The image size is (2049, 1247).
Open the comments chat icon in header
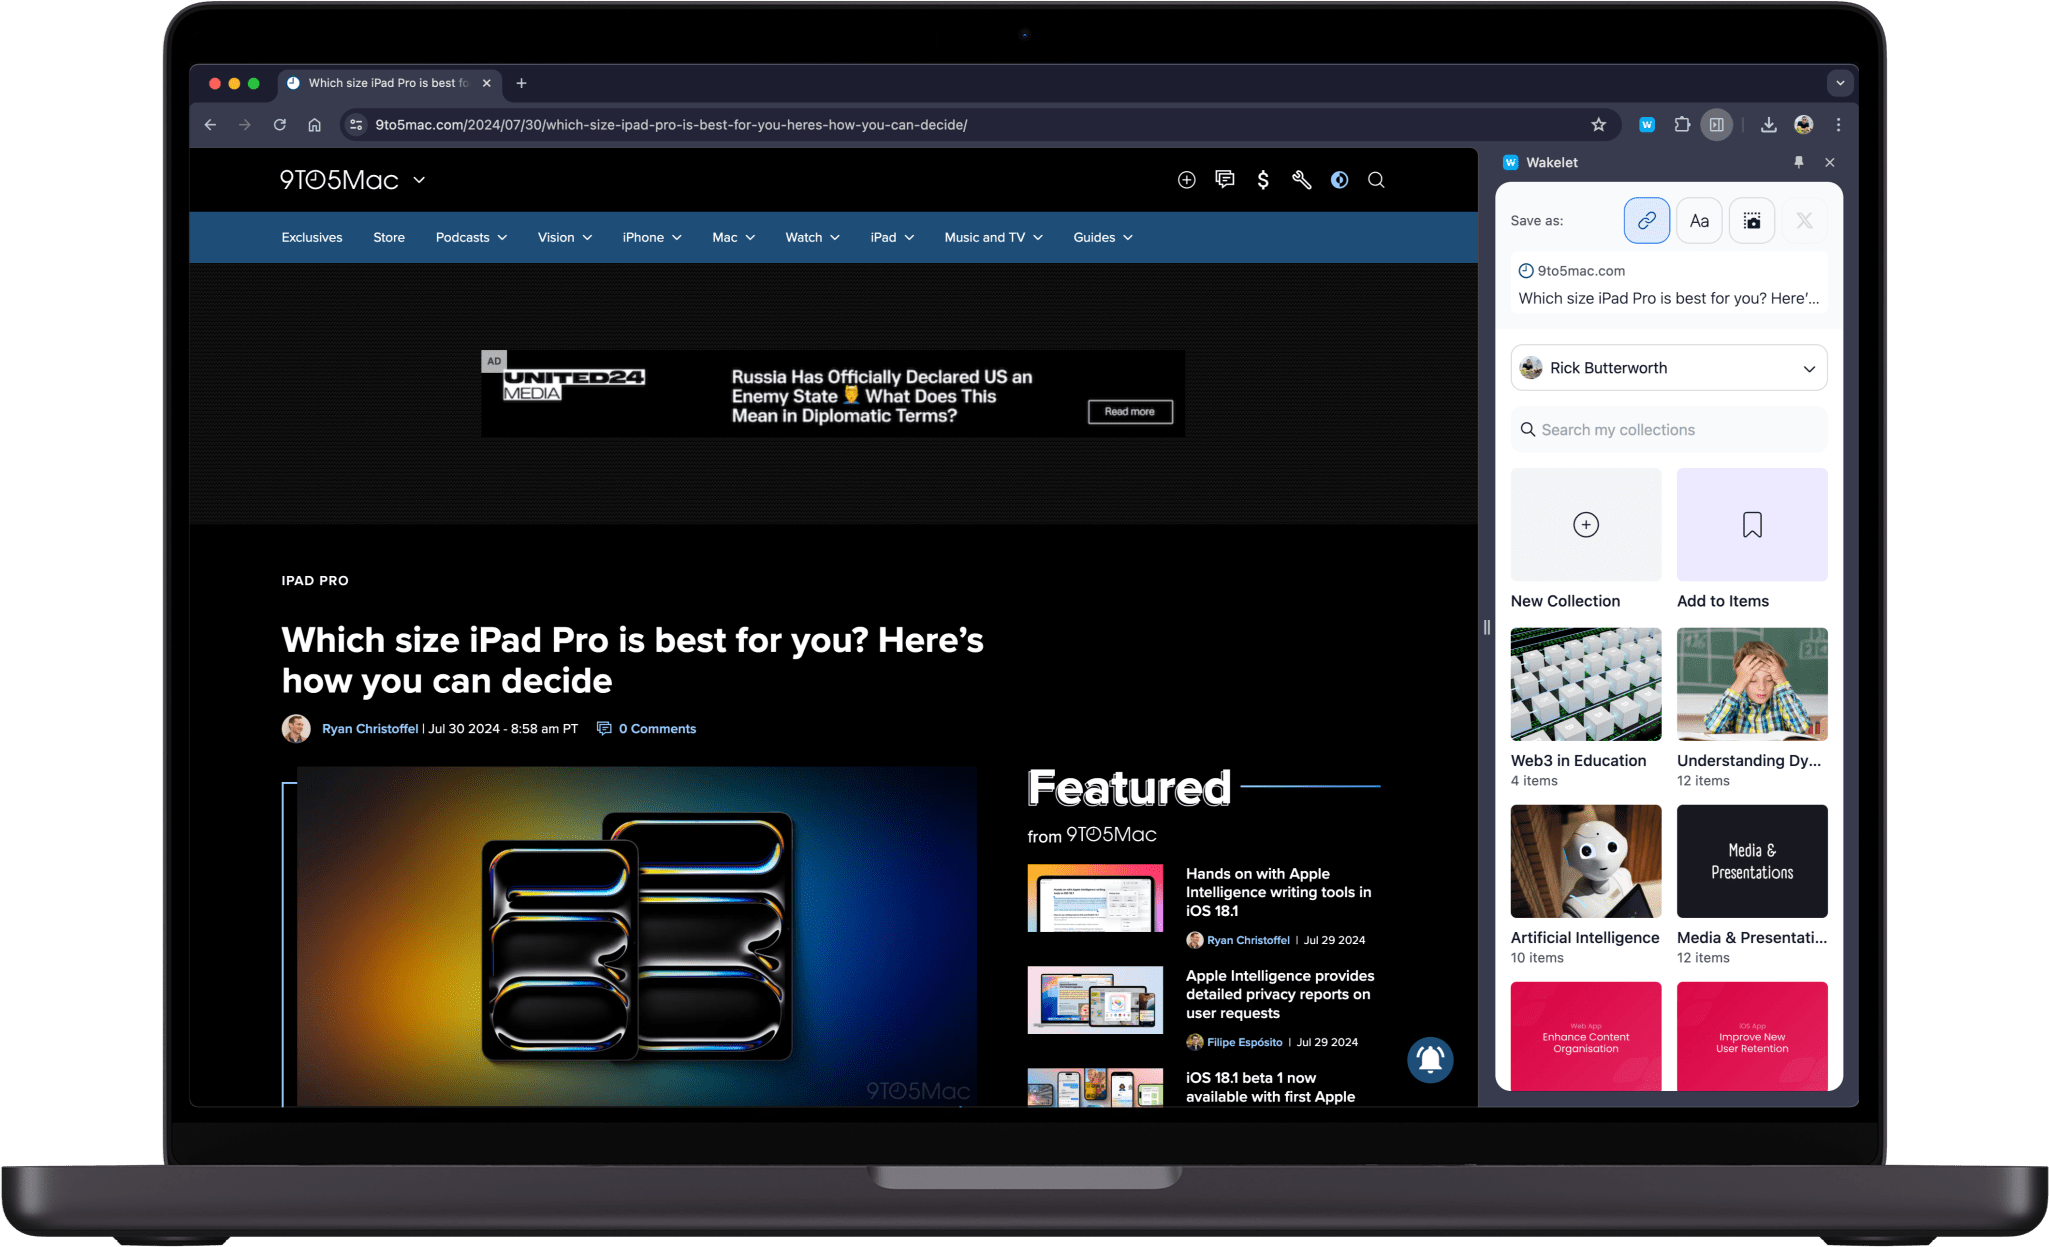point(1225,180)
